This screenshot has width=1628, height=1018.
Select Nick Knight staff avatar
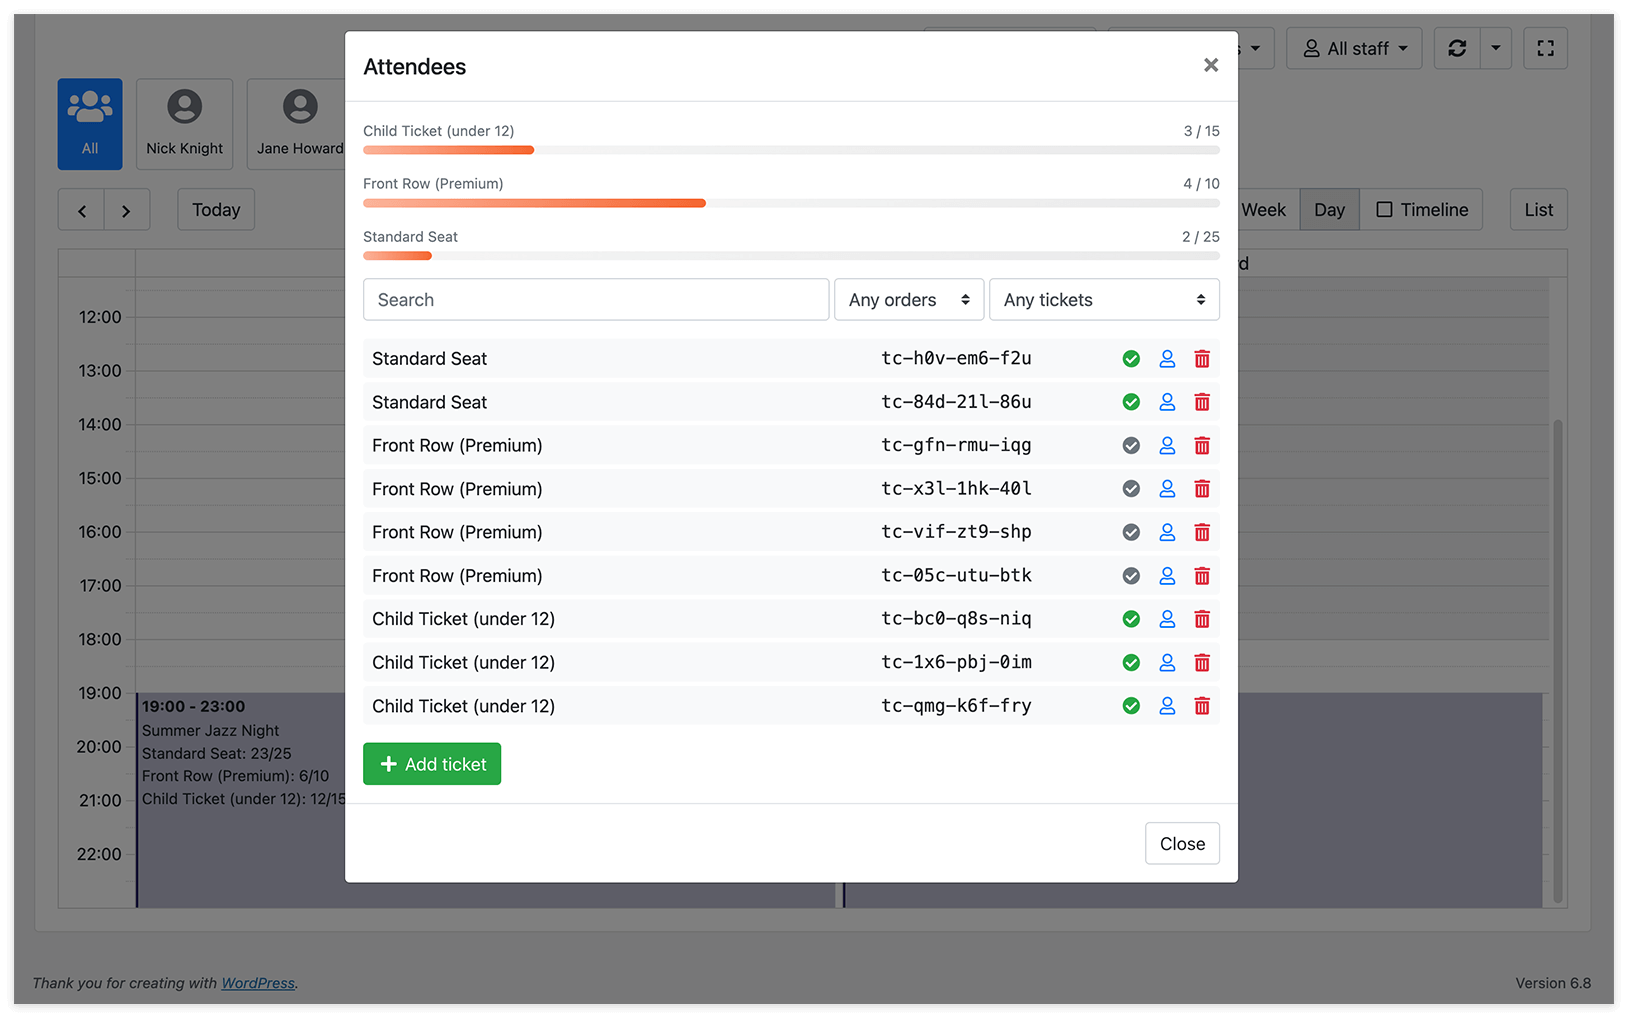coord(185,124)
